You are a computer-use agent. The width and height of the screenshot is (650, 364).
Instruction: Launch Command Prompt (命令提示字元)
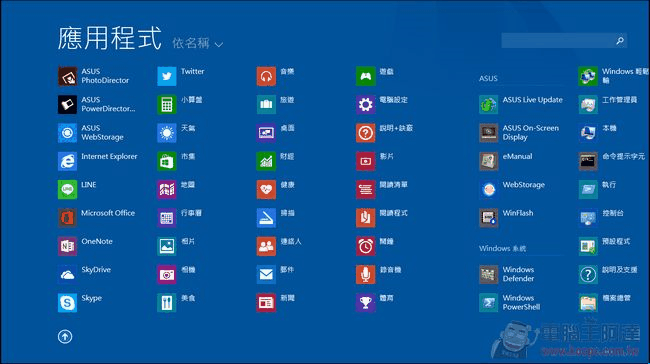click(612, 161)
